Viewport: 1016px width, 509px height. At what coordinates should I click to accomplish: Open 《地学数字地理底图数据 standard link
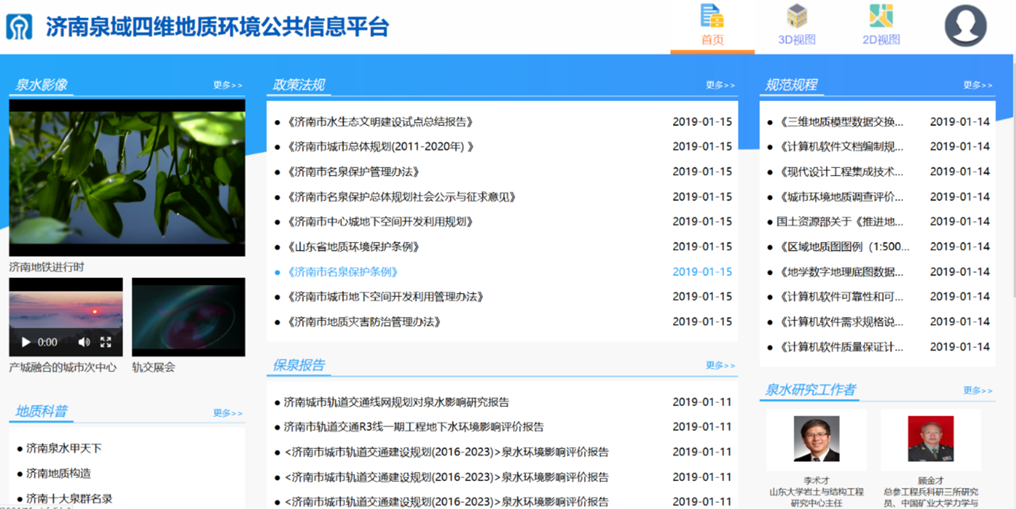(840, 272)
